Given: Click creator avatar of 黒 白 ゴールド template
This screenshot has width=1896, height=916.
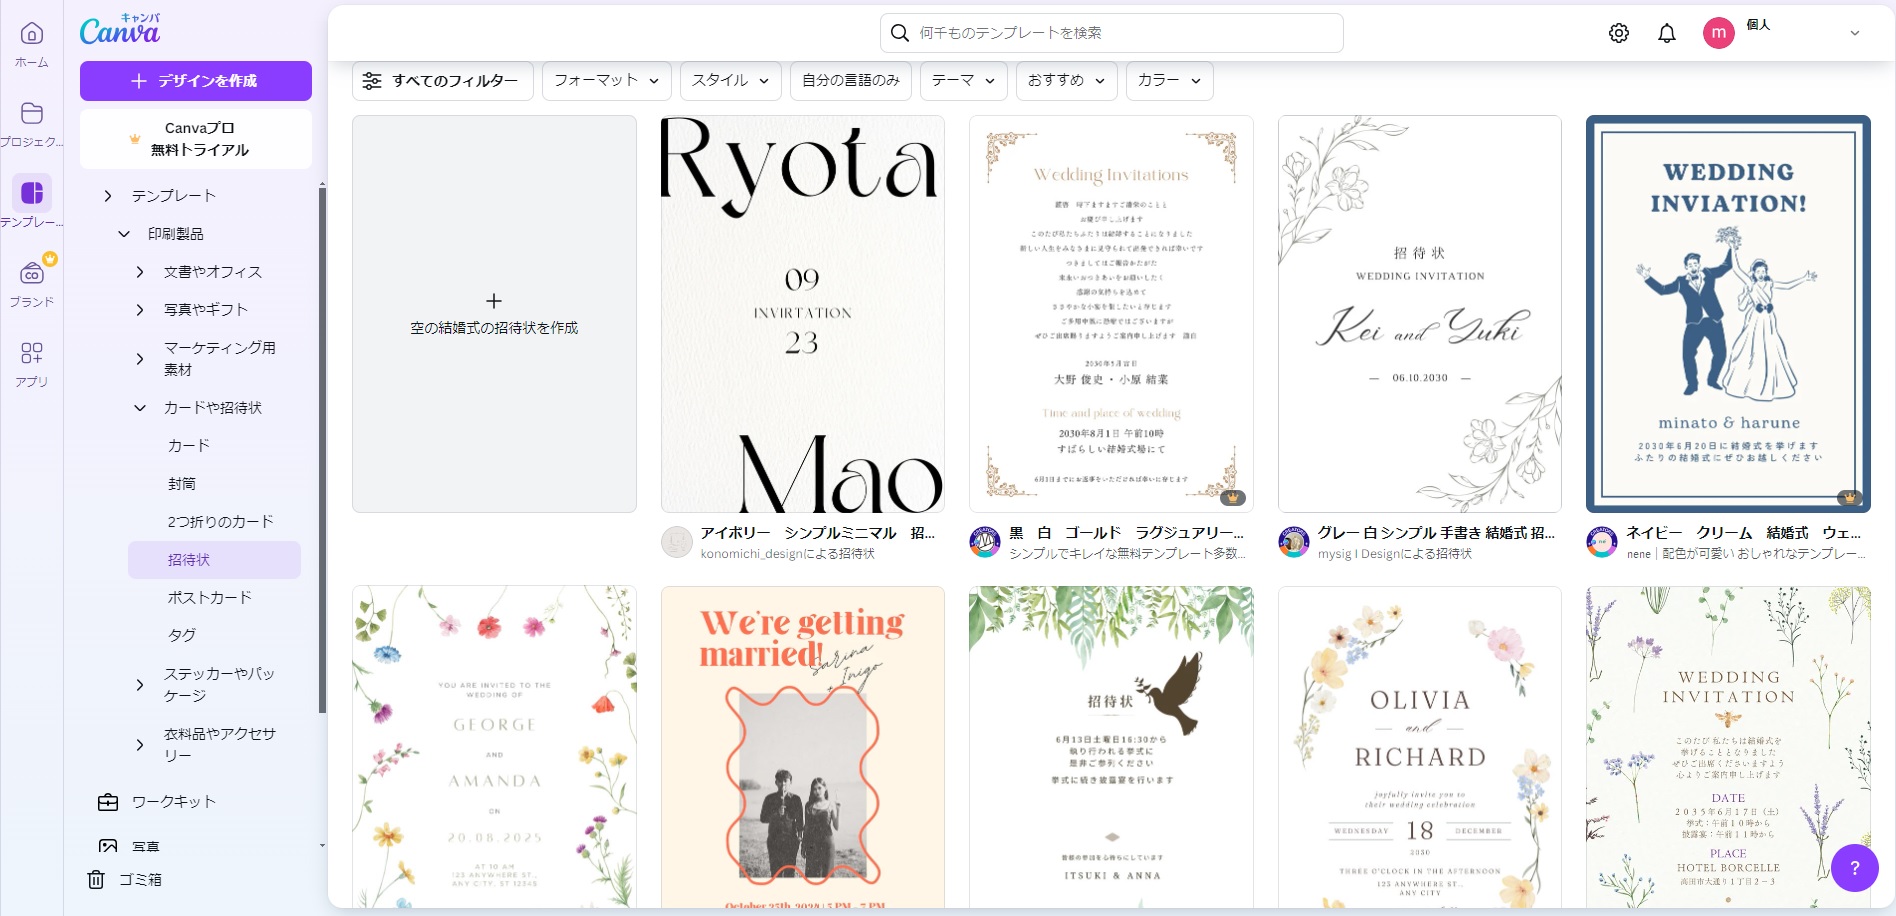Looking at the screenshot, I should point(985,542).
